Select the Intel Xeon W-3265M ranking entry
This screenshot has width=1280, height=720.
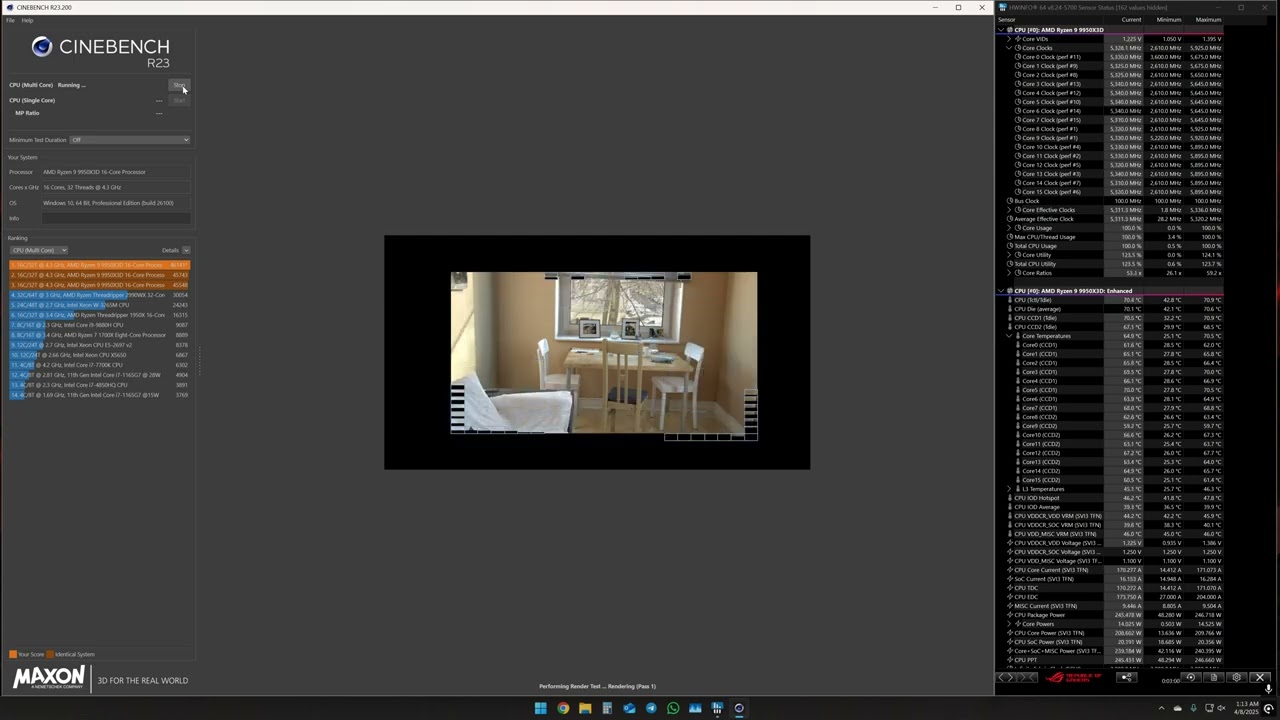[99, 305]
